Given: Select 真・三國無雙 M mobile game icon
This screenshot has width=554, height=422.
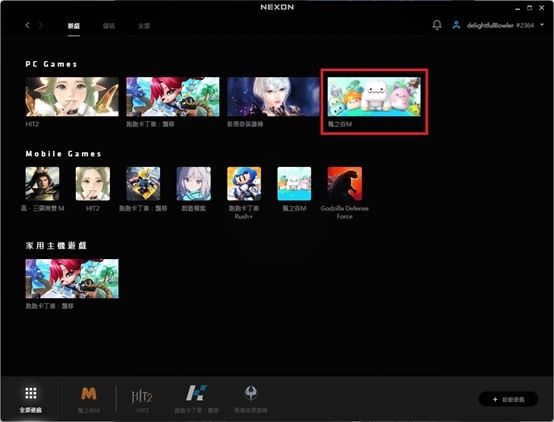Looking at the screenshot, I should [x=42, y=184].
